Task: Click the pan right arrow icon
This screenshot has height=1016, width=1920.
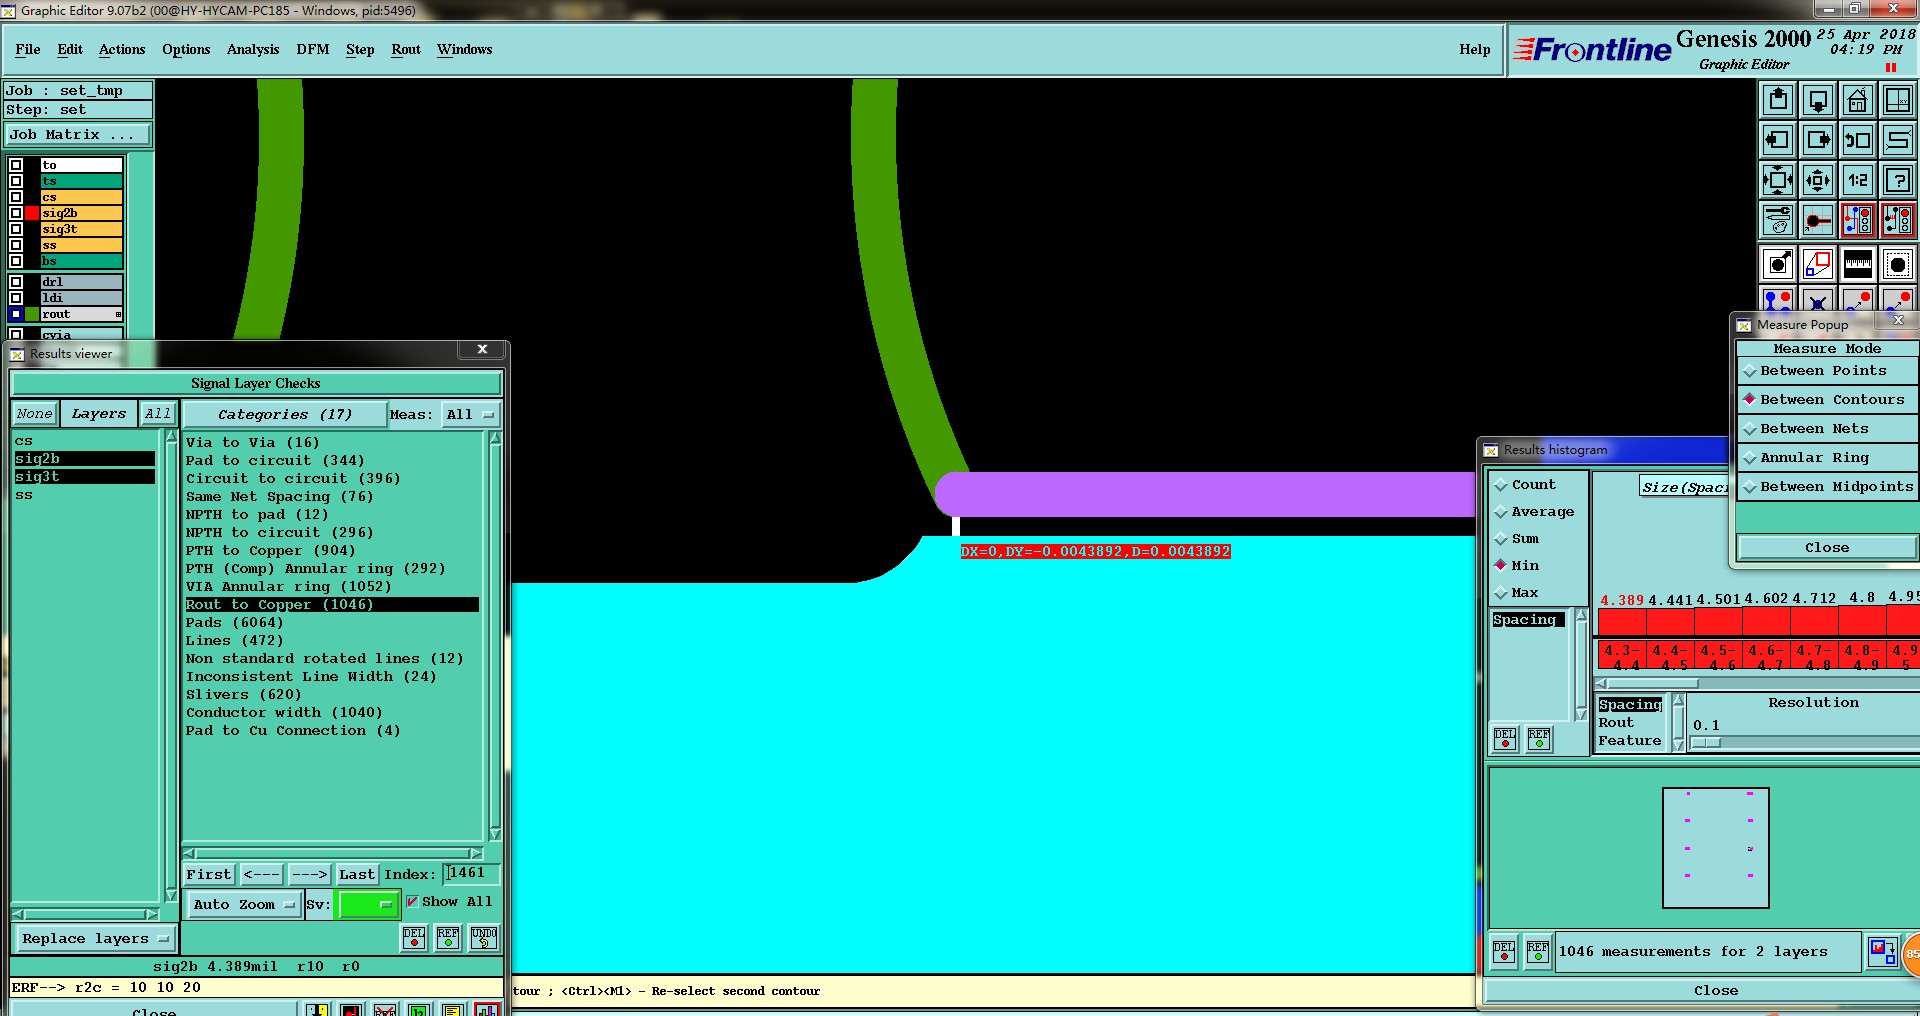Action: coord(1818,140)
